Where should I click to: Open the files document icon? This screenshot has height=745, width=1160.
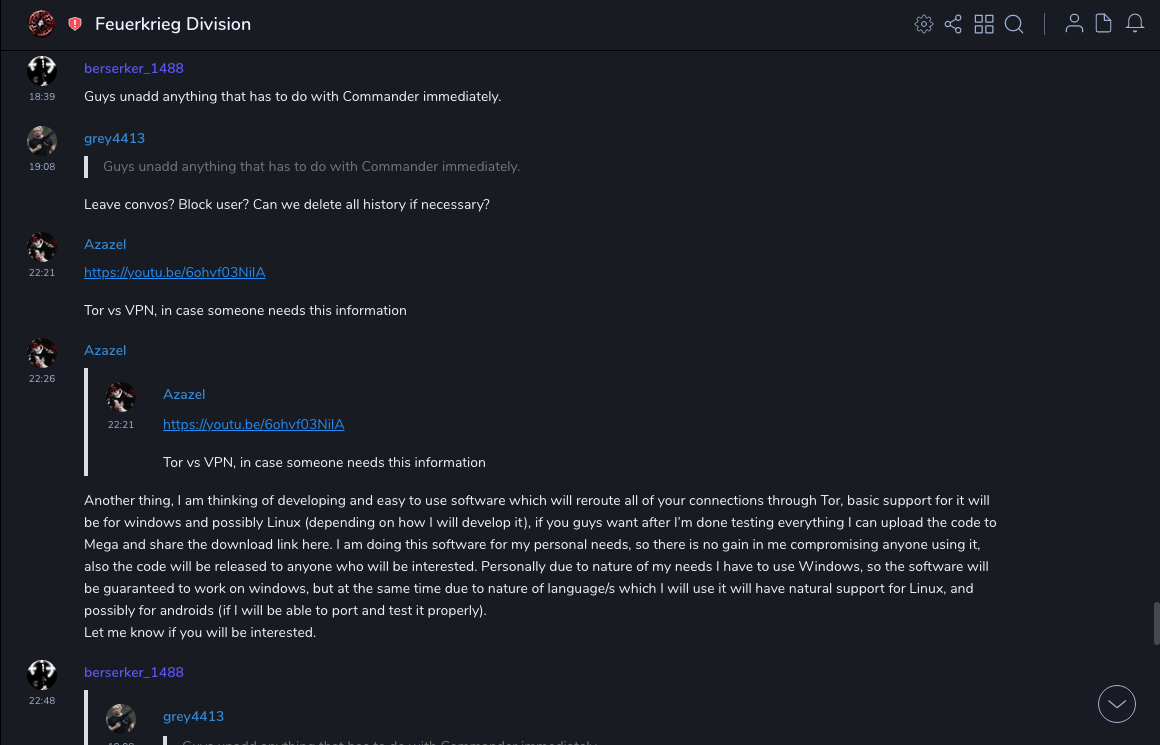1104,24
